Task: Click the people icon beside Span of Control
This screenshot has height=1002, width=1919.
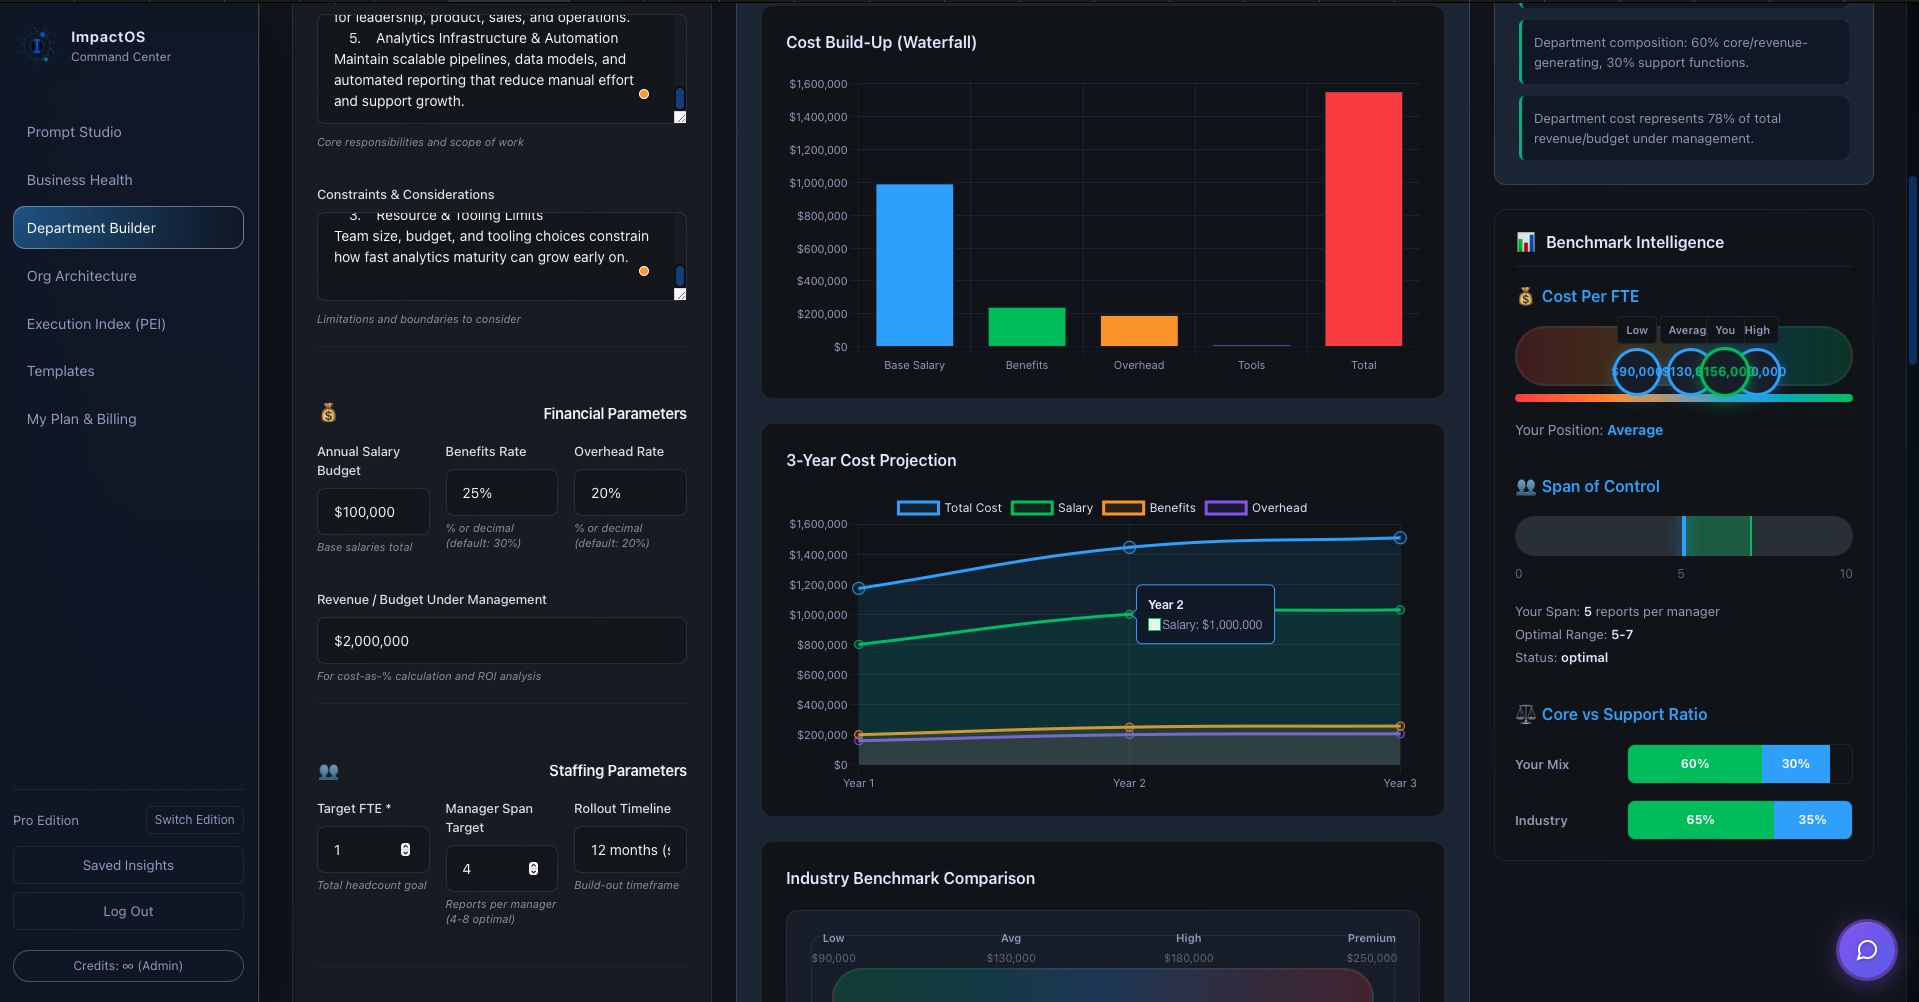Action: 1524,486
